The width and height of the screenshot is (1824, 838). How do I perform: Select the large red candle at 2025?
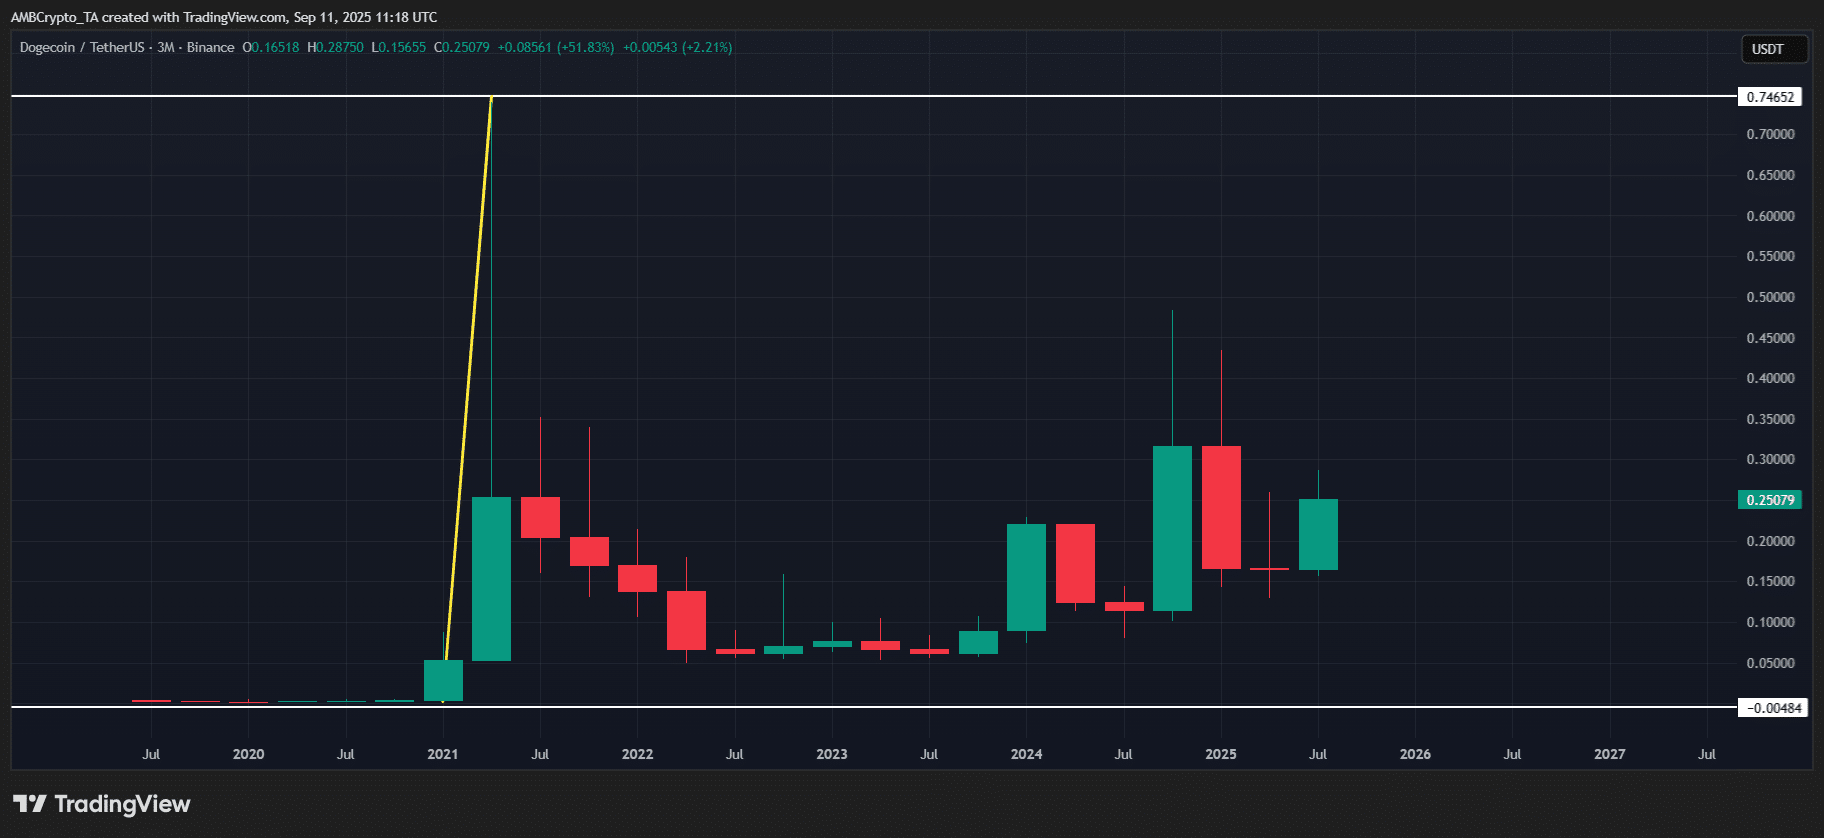click(x=1221, y=507)
